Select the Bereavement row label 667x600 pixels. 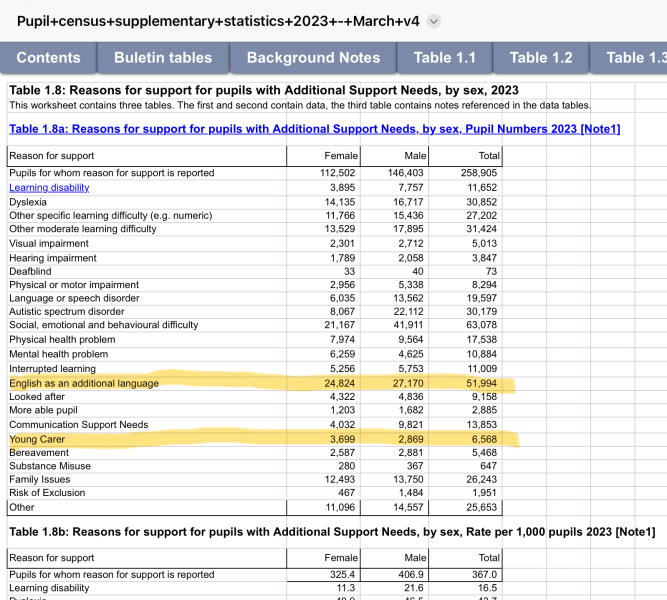point(39,452)
